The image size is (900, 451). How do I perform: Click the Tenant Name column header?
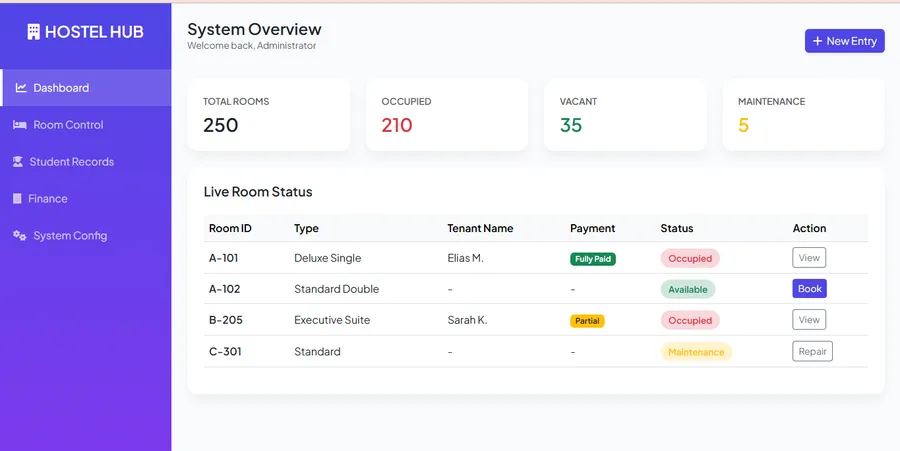(x=480, y=228)
